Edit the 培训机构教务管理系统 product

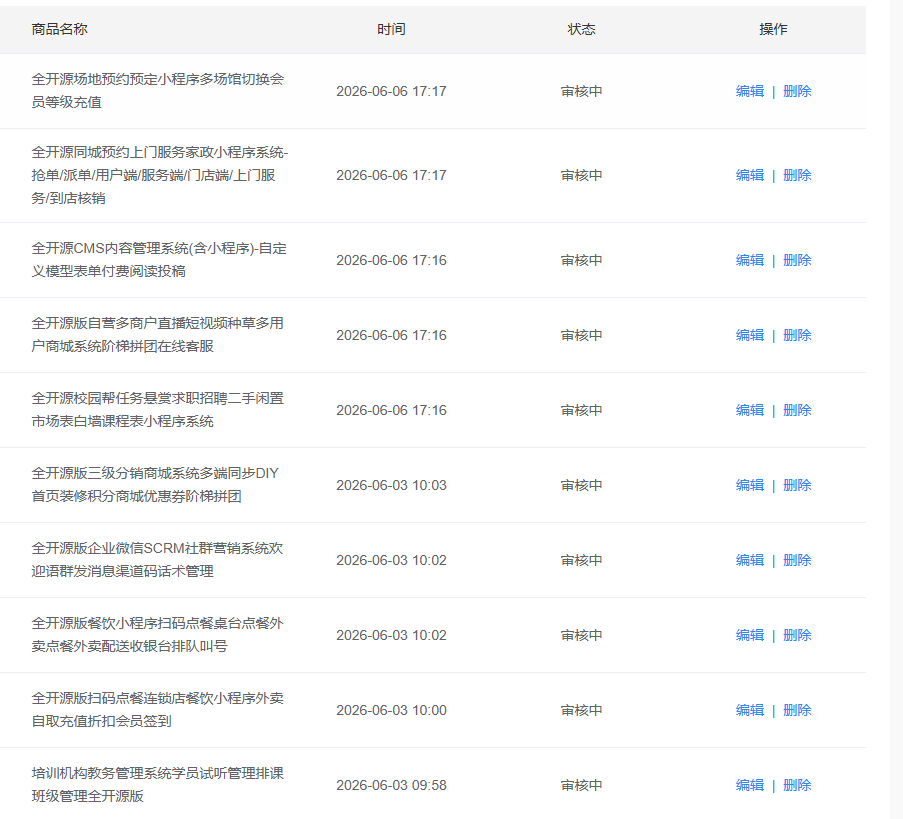click(750, 785)
